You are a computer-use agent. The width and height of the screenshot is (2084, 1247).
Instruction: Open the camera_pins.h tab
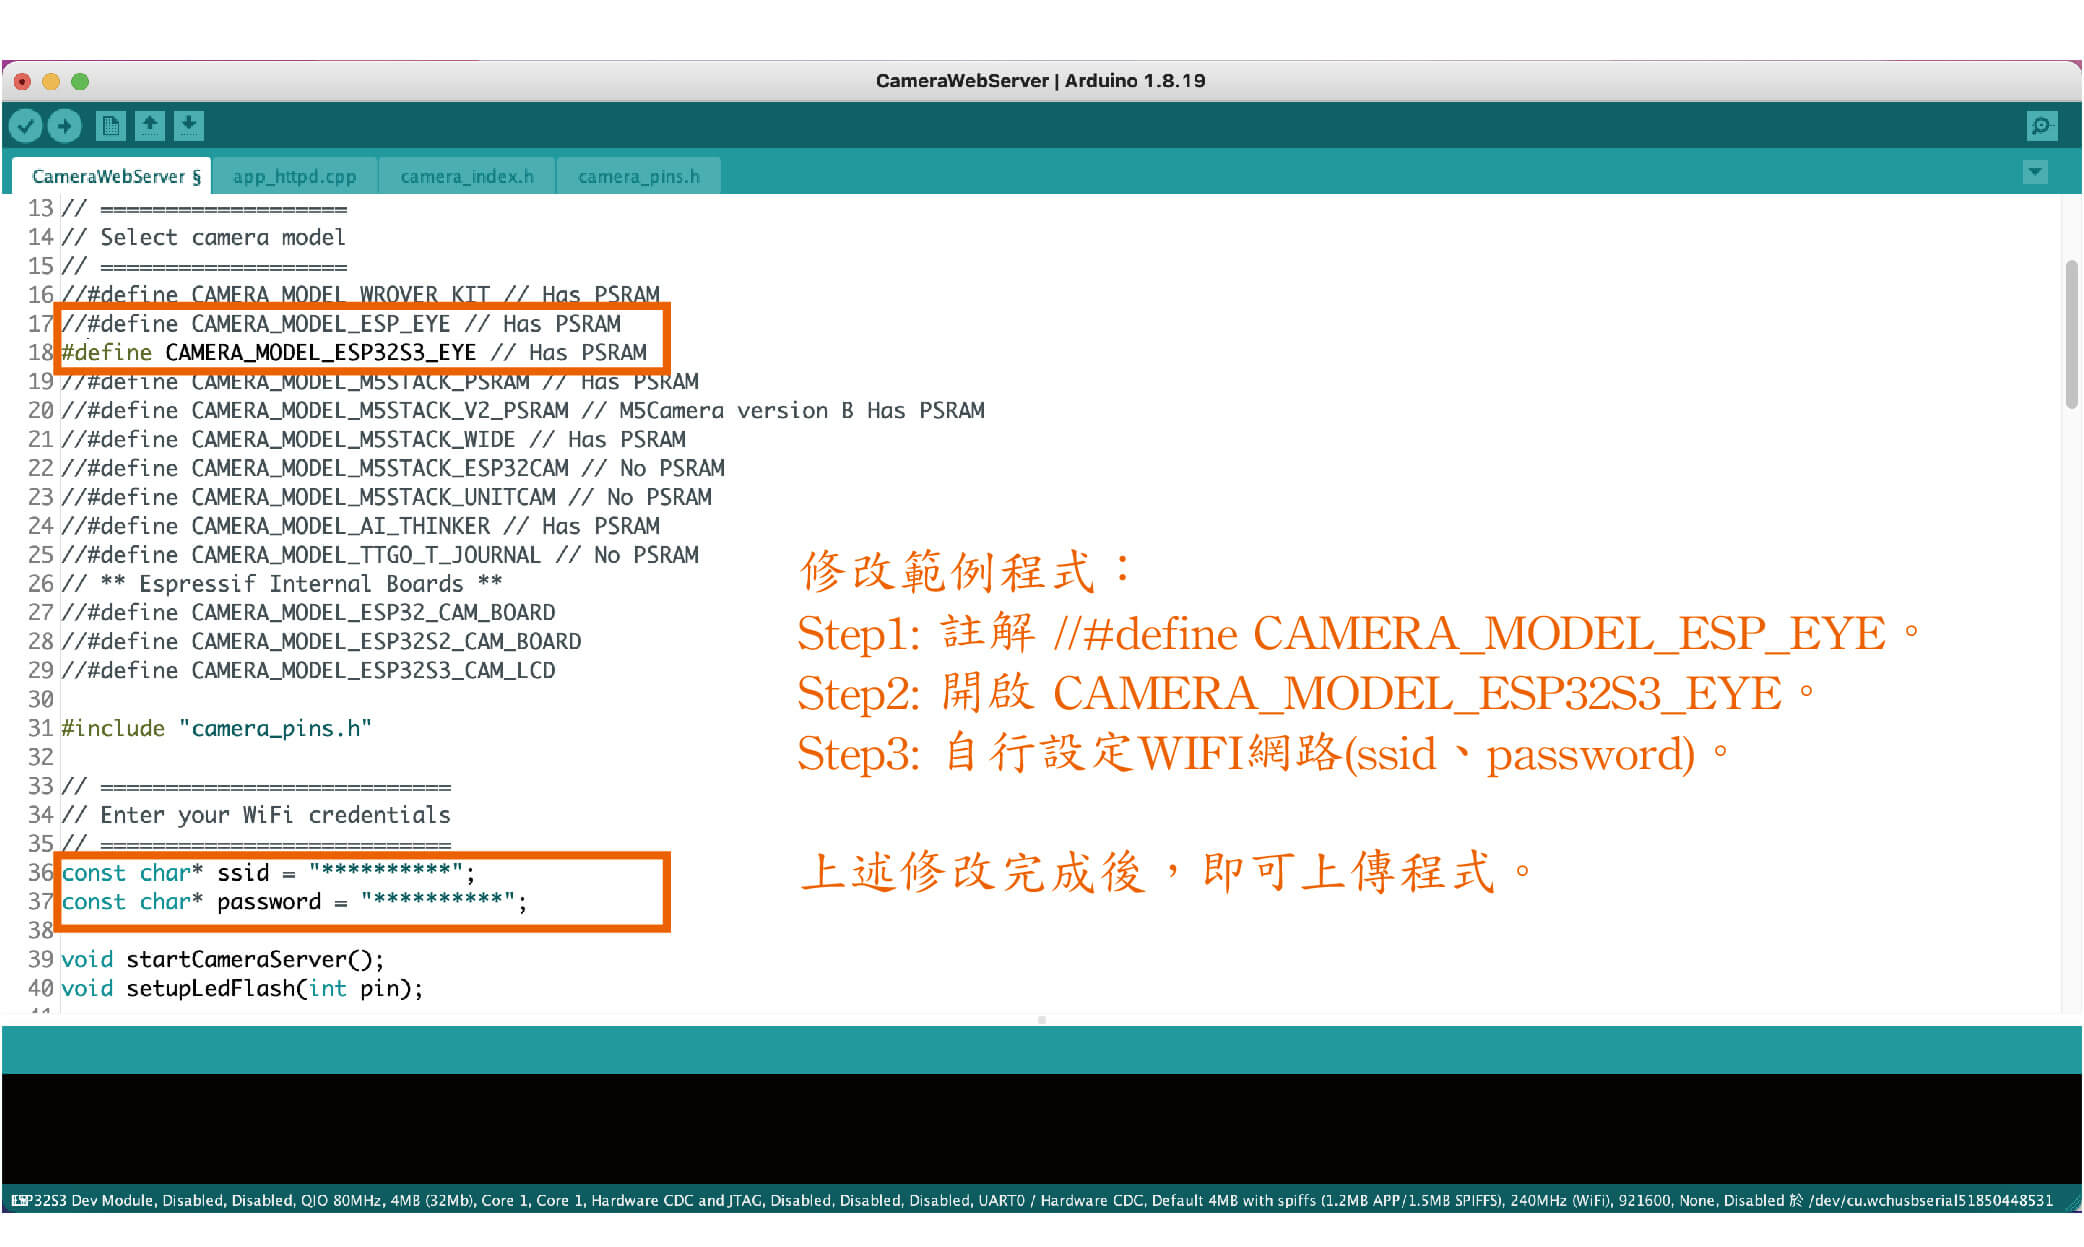639,176
